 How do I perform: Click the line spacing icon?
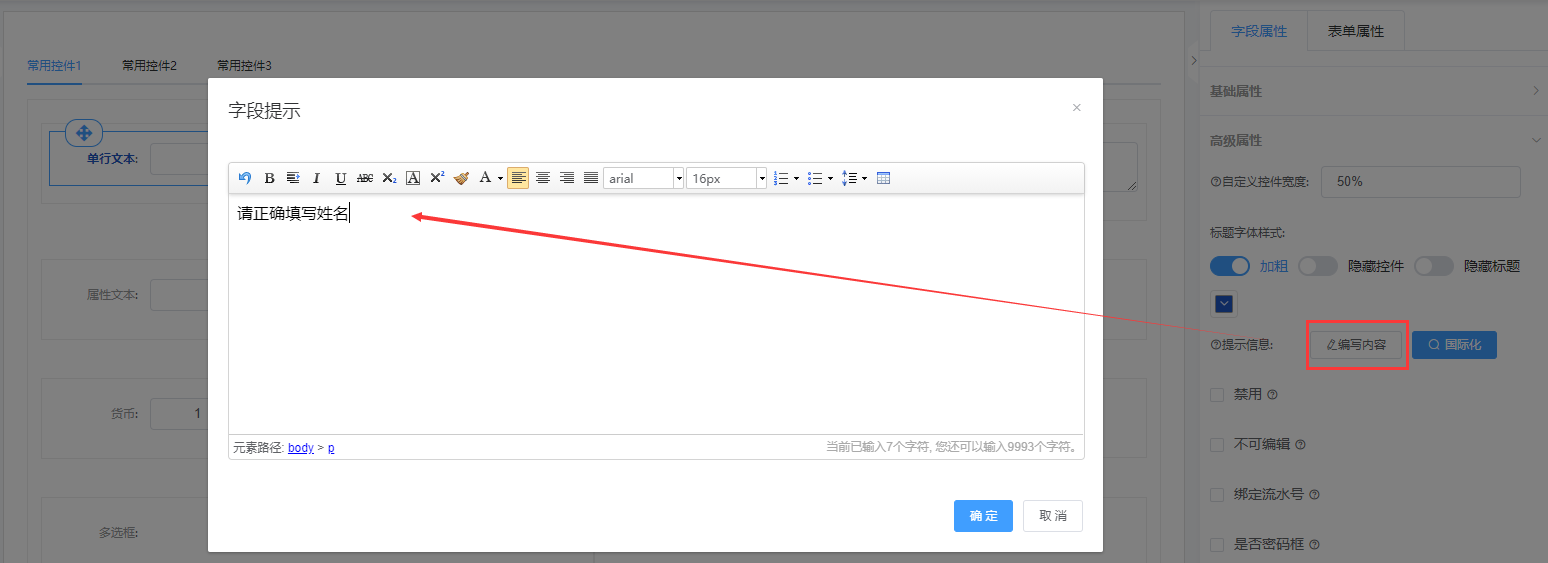849,178
